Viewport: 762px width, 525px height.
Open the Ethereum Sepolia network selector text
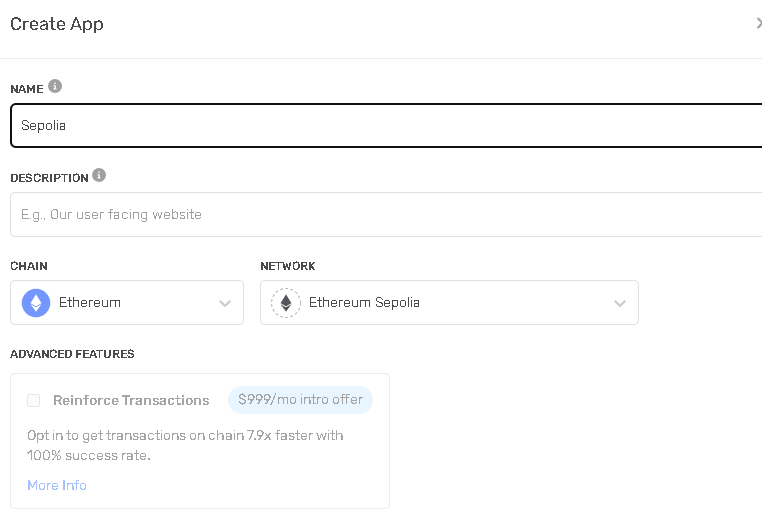[x=364, y=303]
